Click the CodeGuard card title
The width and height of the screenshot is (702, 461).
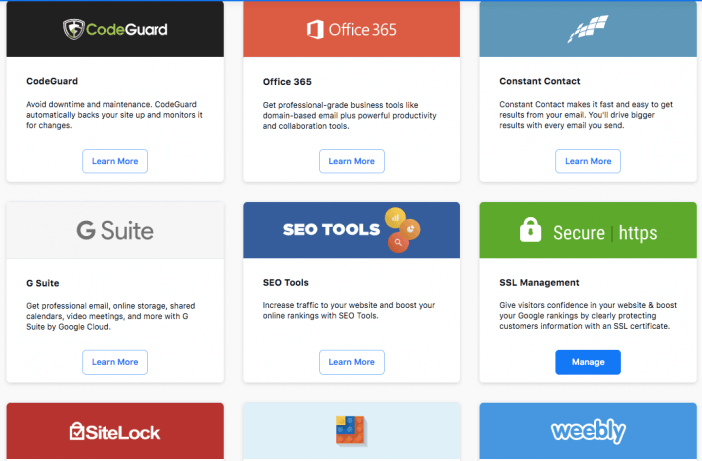tap(52, 81)
